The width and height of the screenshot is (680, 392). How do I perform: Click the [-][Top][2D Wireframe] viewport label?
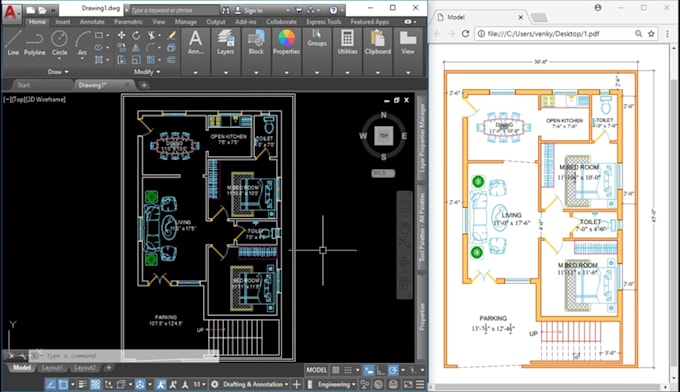(x=35, y=99)
